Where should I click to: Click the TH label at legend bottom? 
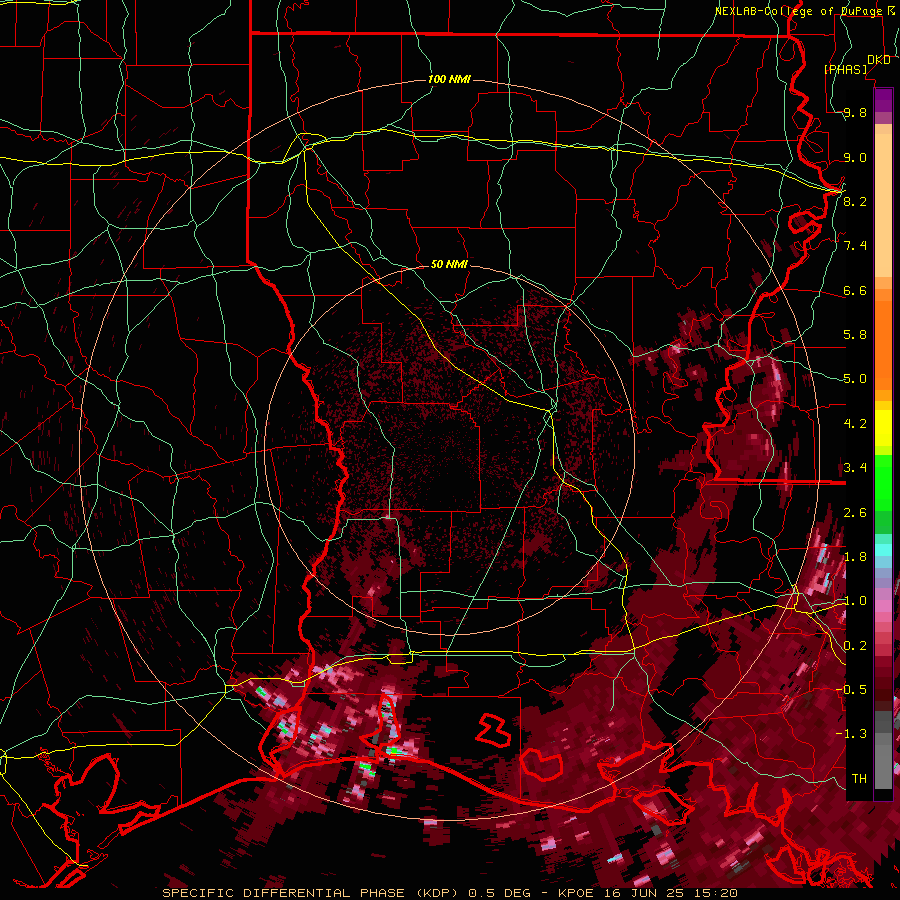click(x=859, y=778)
